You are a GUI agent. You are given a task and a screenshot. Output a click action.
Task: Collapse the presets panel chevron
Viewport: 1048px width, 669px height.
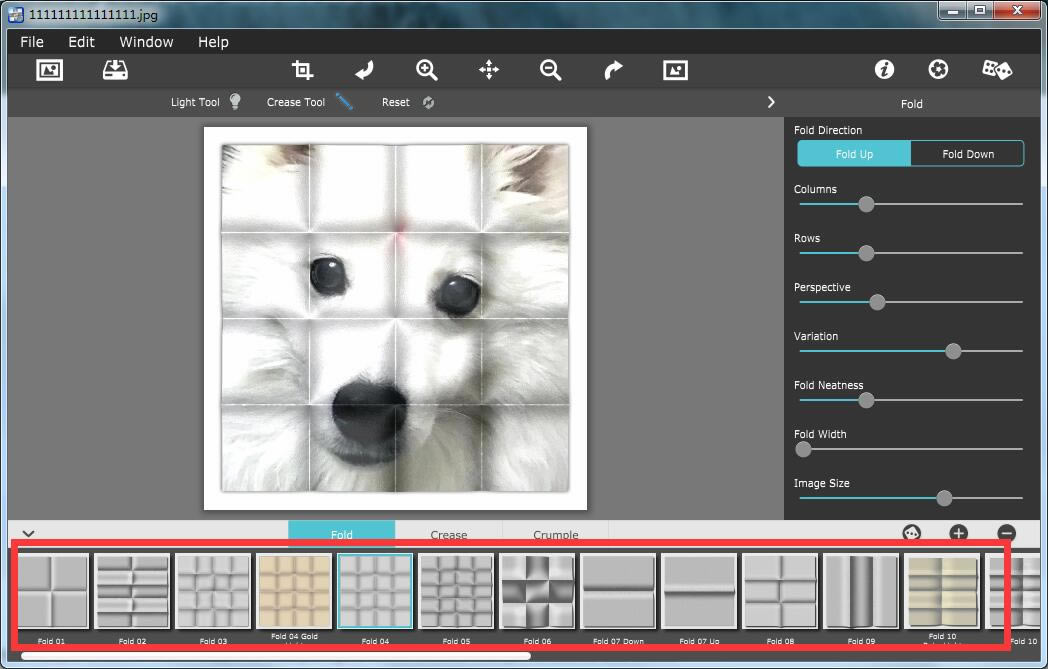click(28, 534)
